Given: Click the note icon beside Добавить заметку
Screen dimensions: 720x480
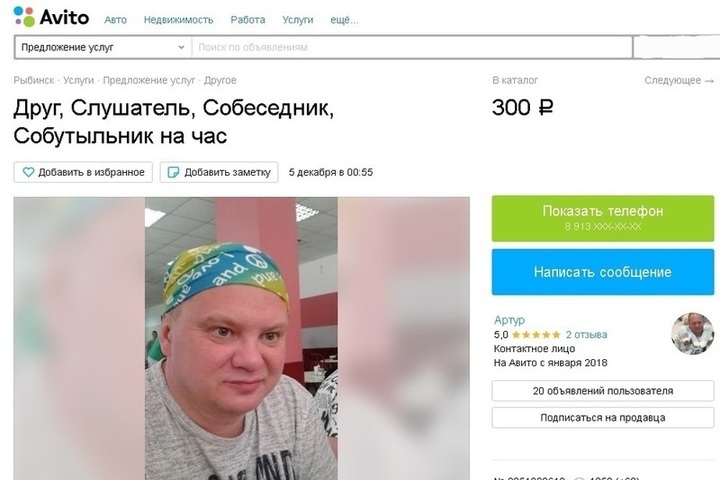Looking at the screenshot, I should (173, 172).
